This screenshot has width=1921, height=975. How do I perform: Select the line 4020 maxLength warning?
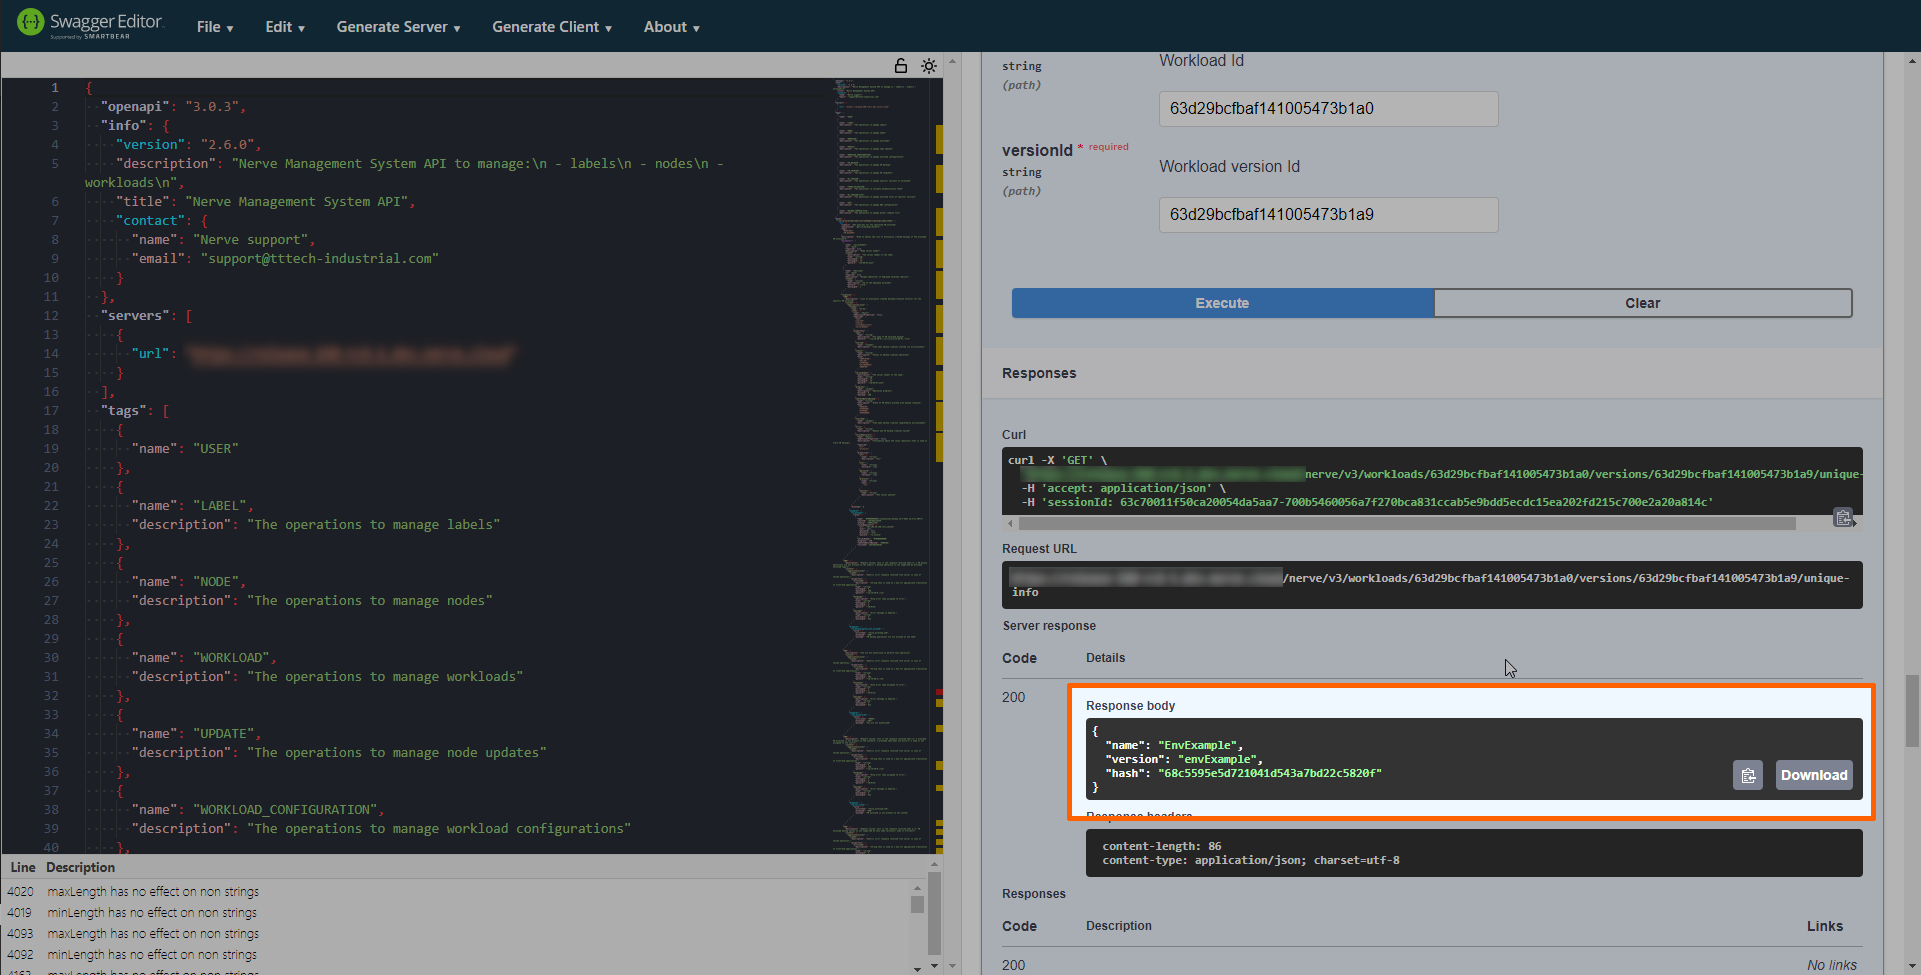153,892
